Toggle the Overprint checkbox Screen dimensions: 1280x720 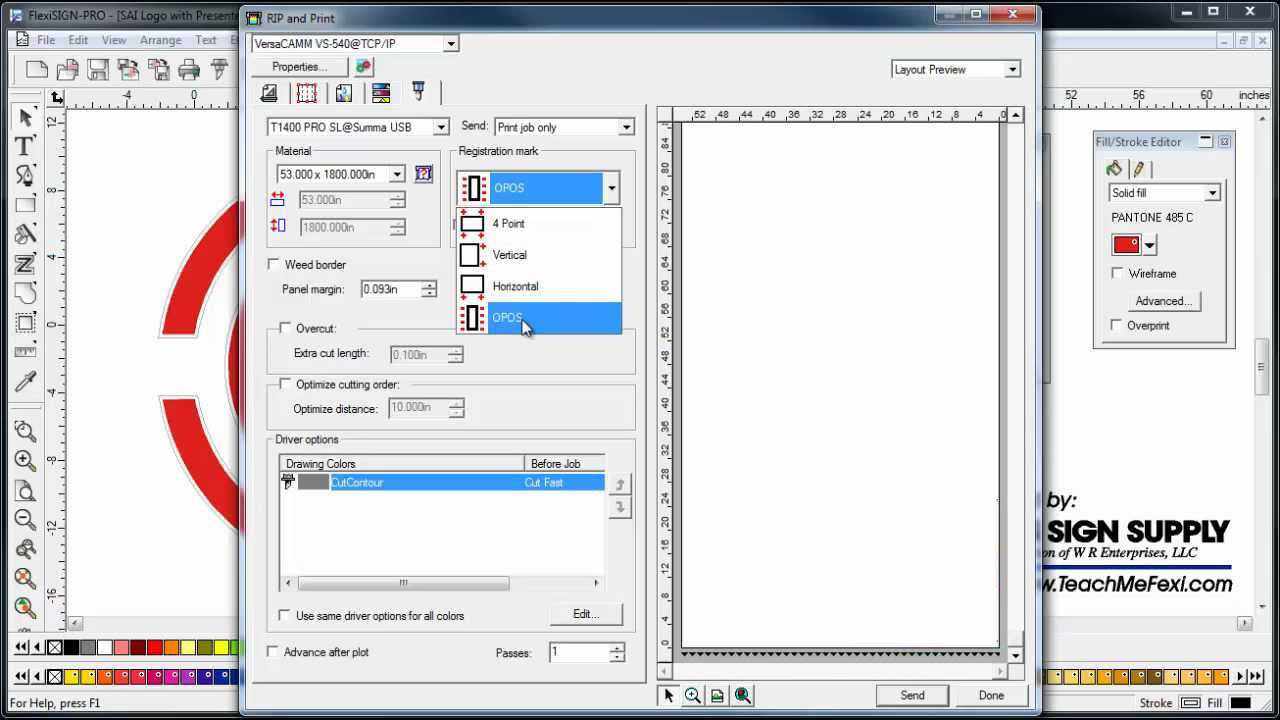1117,325
